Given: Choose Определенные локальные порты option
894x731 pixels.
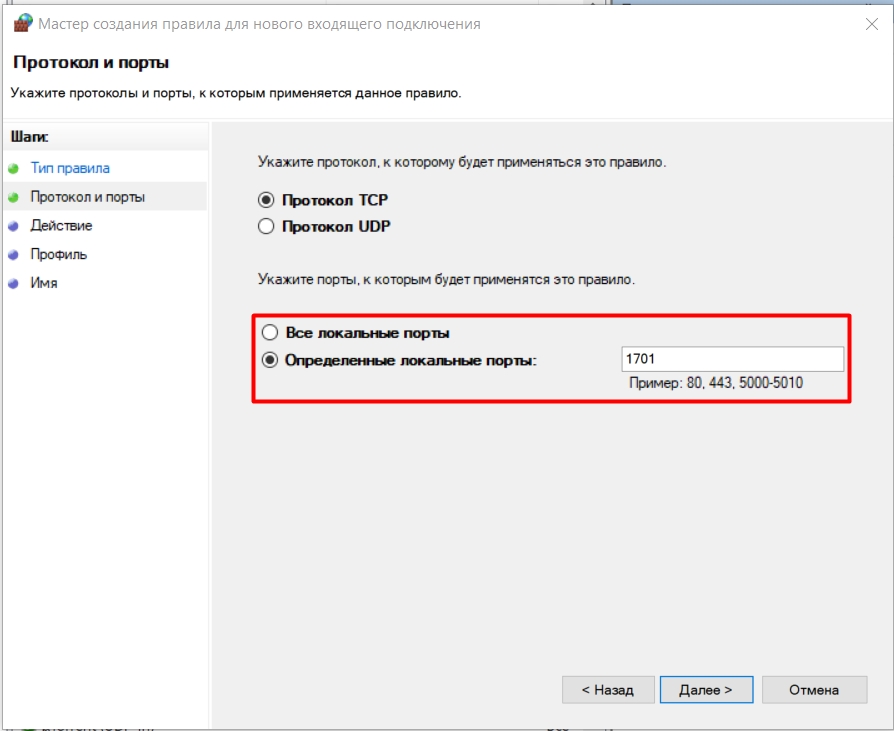Looking at the screenshot, I should click(x=270, y=360).
